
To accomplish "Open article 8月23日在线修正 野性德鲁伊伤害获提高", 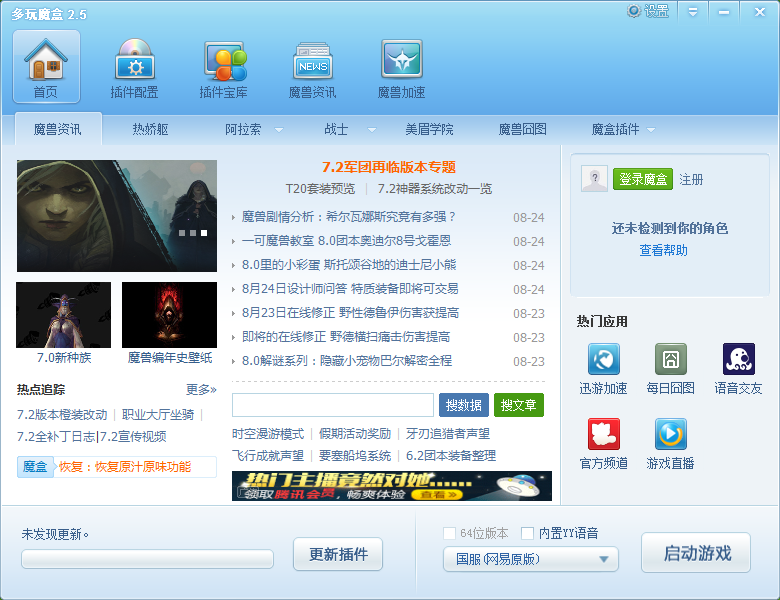I will click(350, 312).
